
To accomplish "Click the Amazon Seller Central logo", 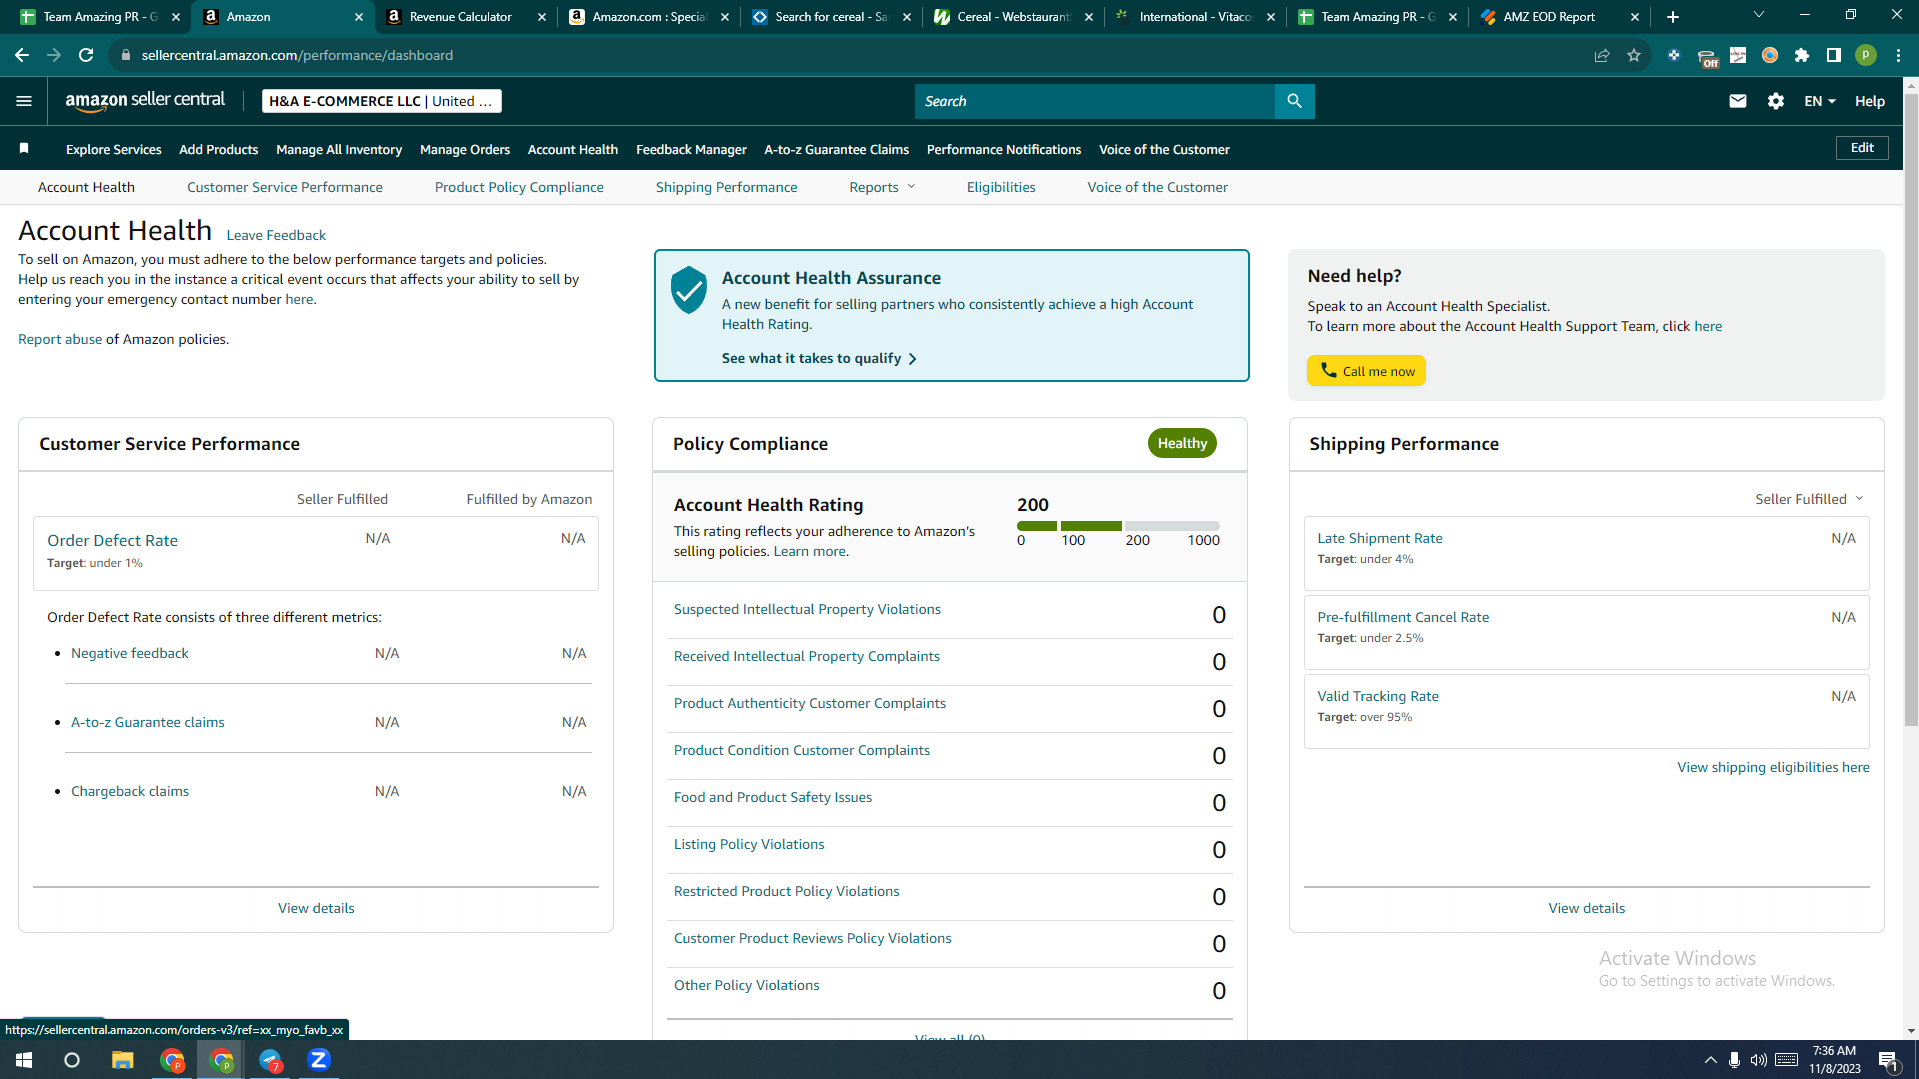I will coord(145,100).
